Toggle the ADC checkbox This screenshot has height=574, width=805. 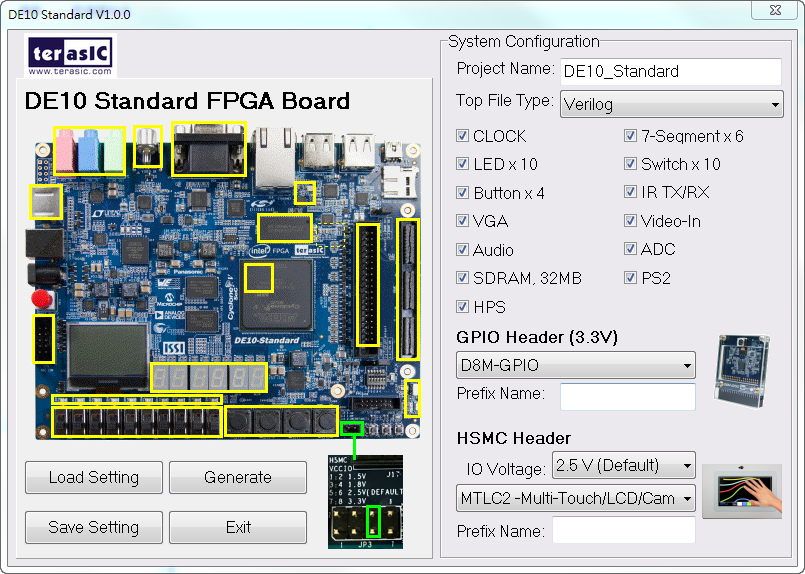630,249
